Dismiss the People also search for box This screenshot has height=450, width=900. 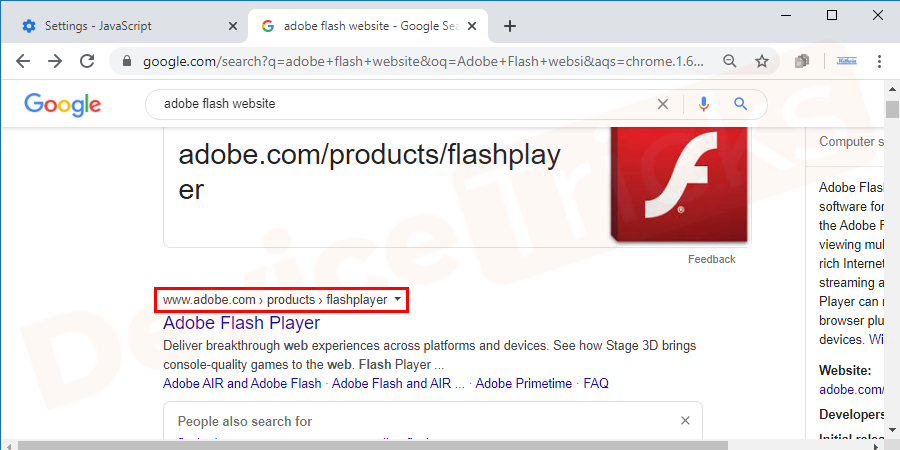[x=685, y=421]
